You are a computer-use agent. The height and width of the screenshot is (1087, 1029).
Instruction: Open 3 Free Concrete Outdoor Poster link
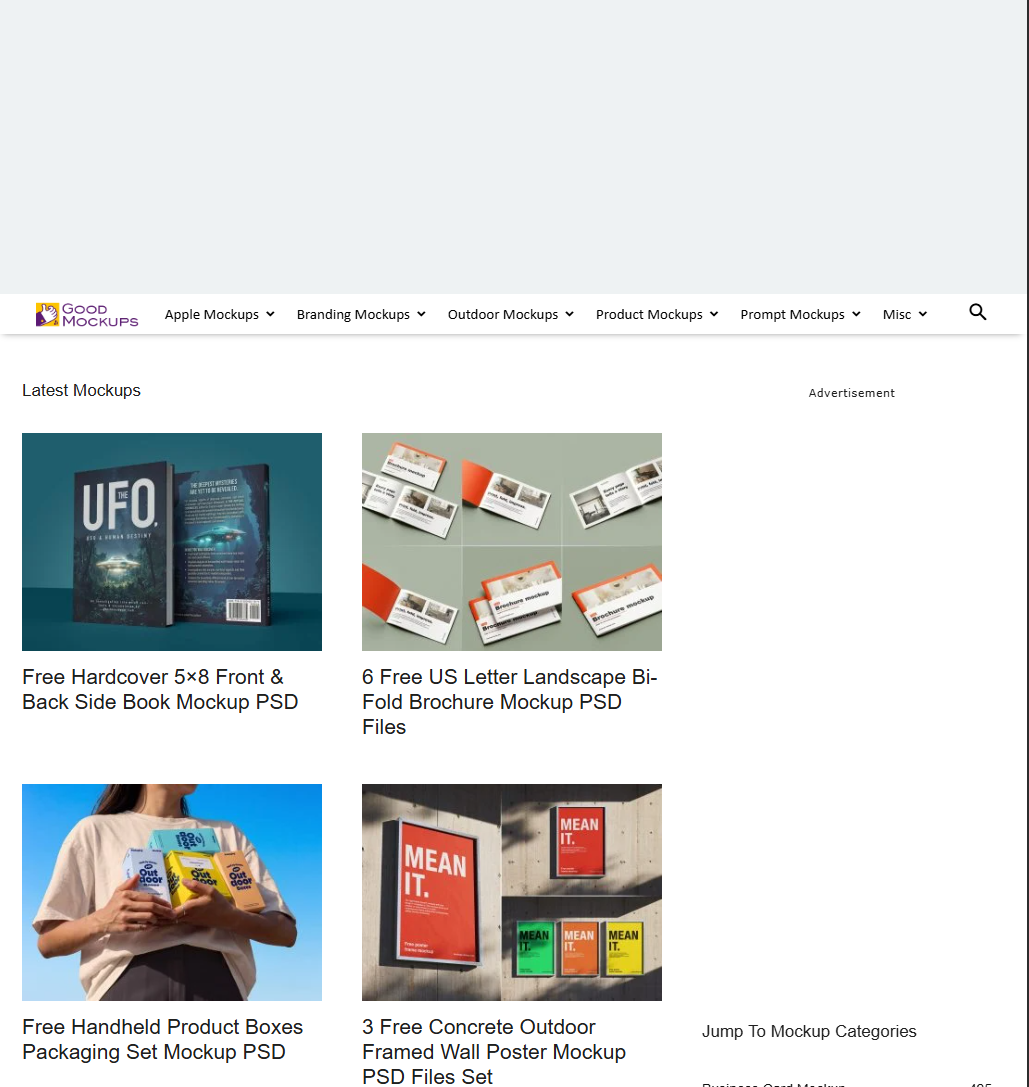click(x=494, y=1051)
